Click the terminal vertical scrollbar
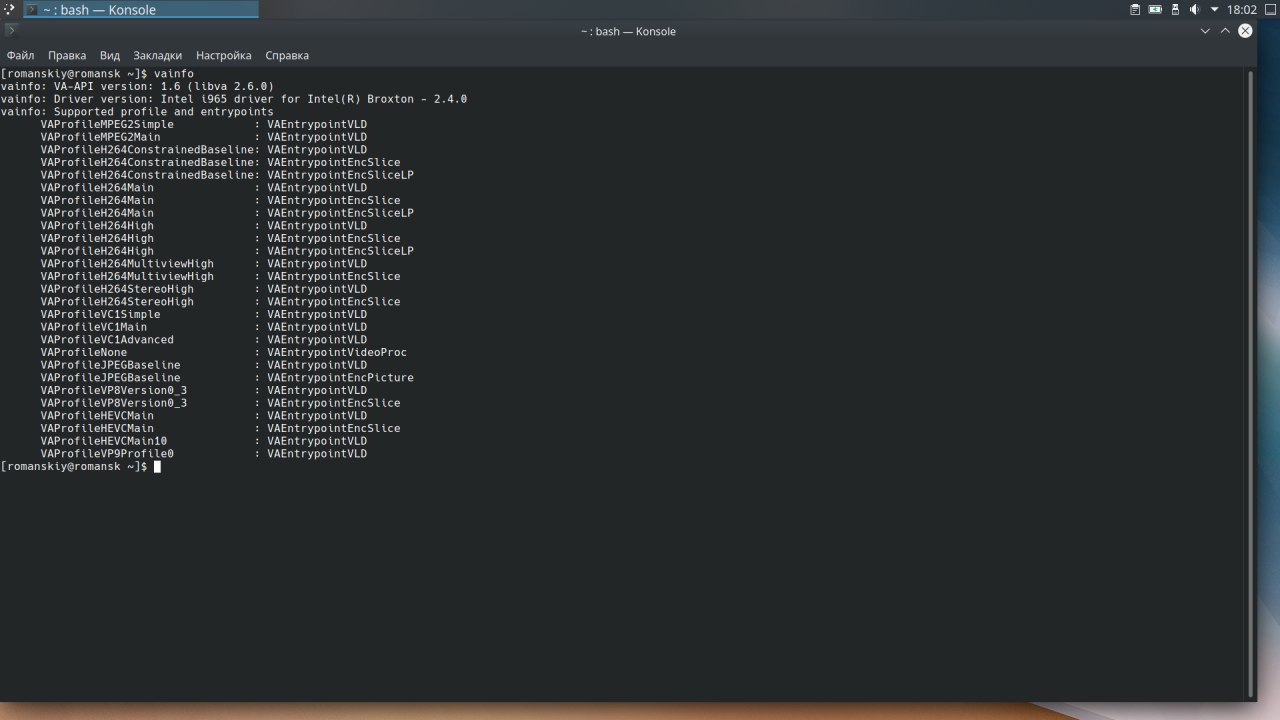1280x720 pixels. tap(1251, 384)
